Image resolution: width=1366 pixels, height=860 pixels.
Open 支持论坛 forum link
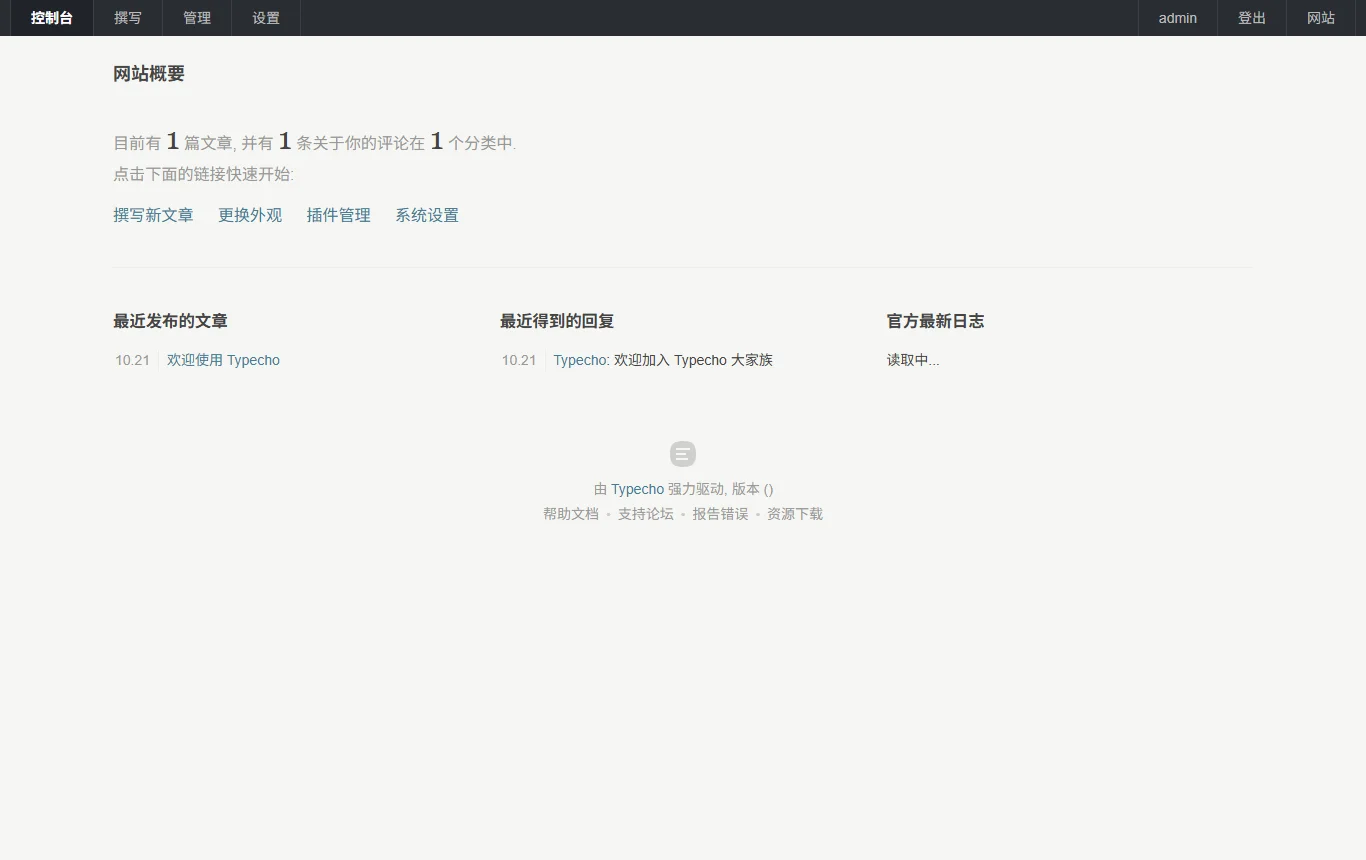(646, 514)
